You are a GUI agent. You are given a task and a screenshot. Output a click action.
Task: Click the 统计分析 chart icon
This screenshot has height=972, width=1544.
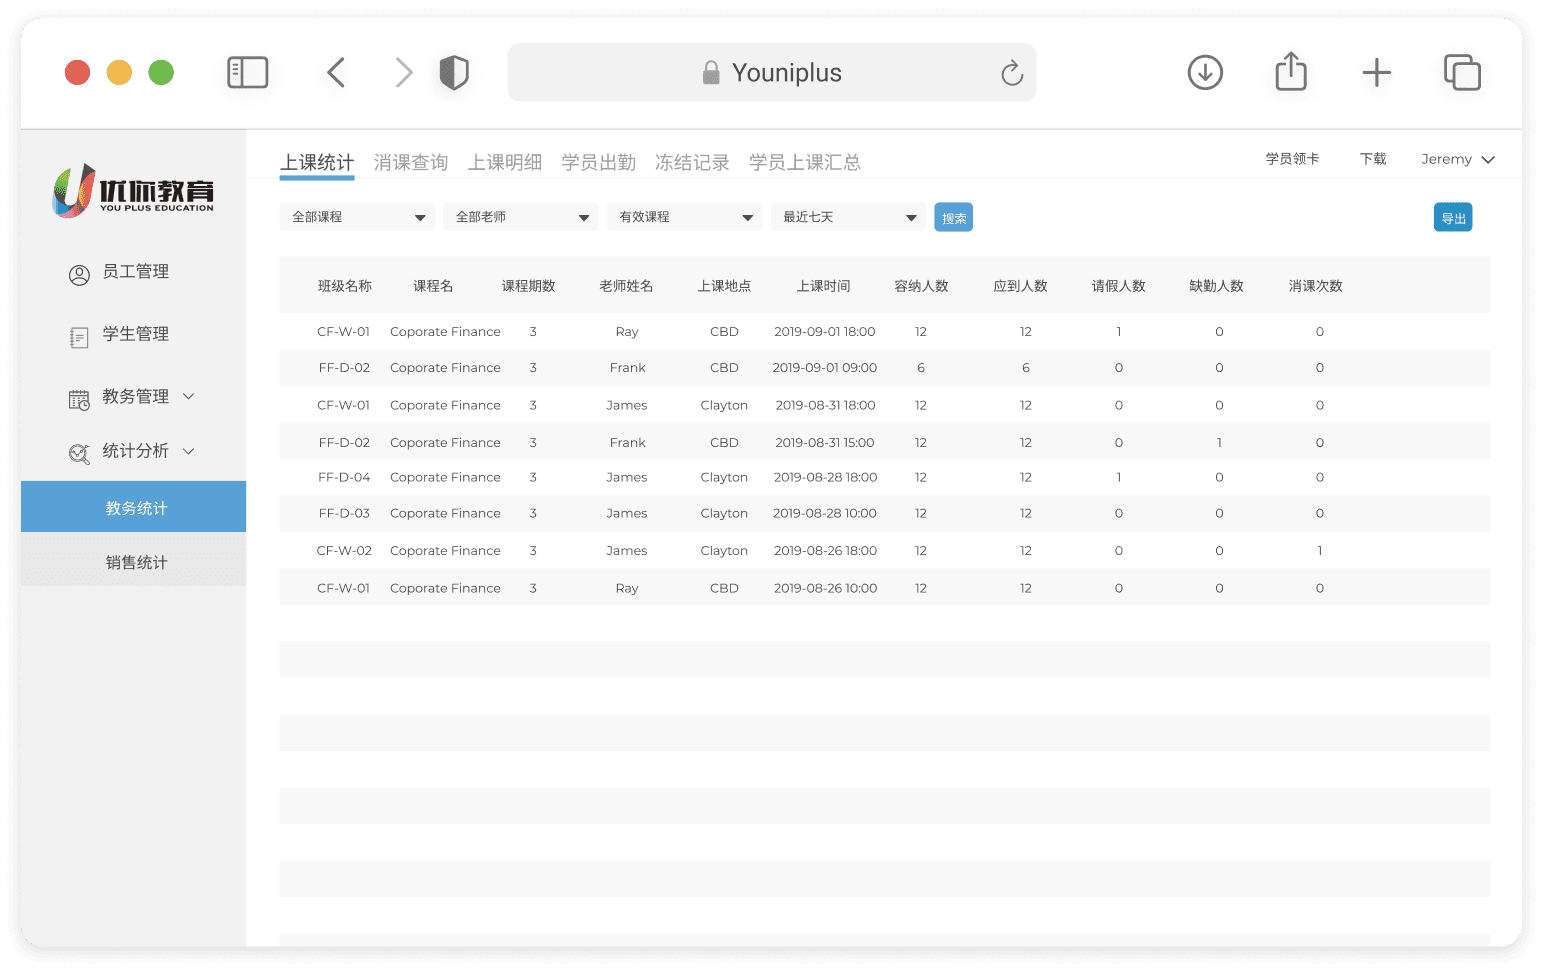pyautogui.click(x=79, y=454)
